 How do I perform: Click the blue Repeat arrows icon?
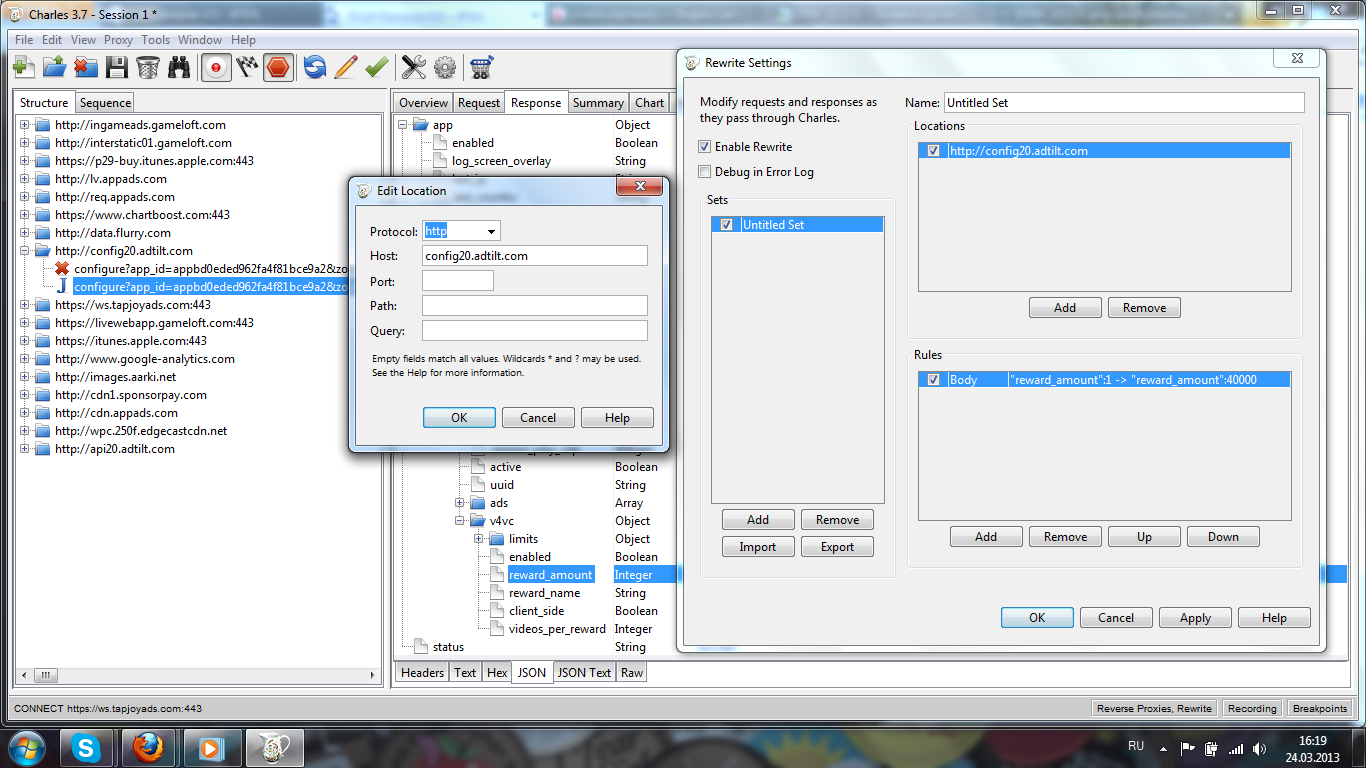[x=315, y=67]
